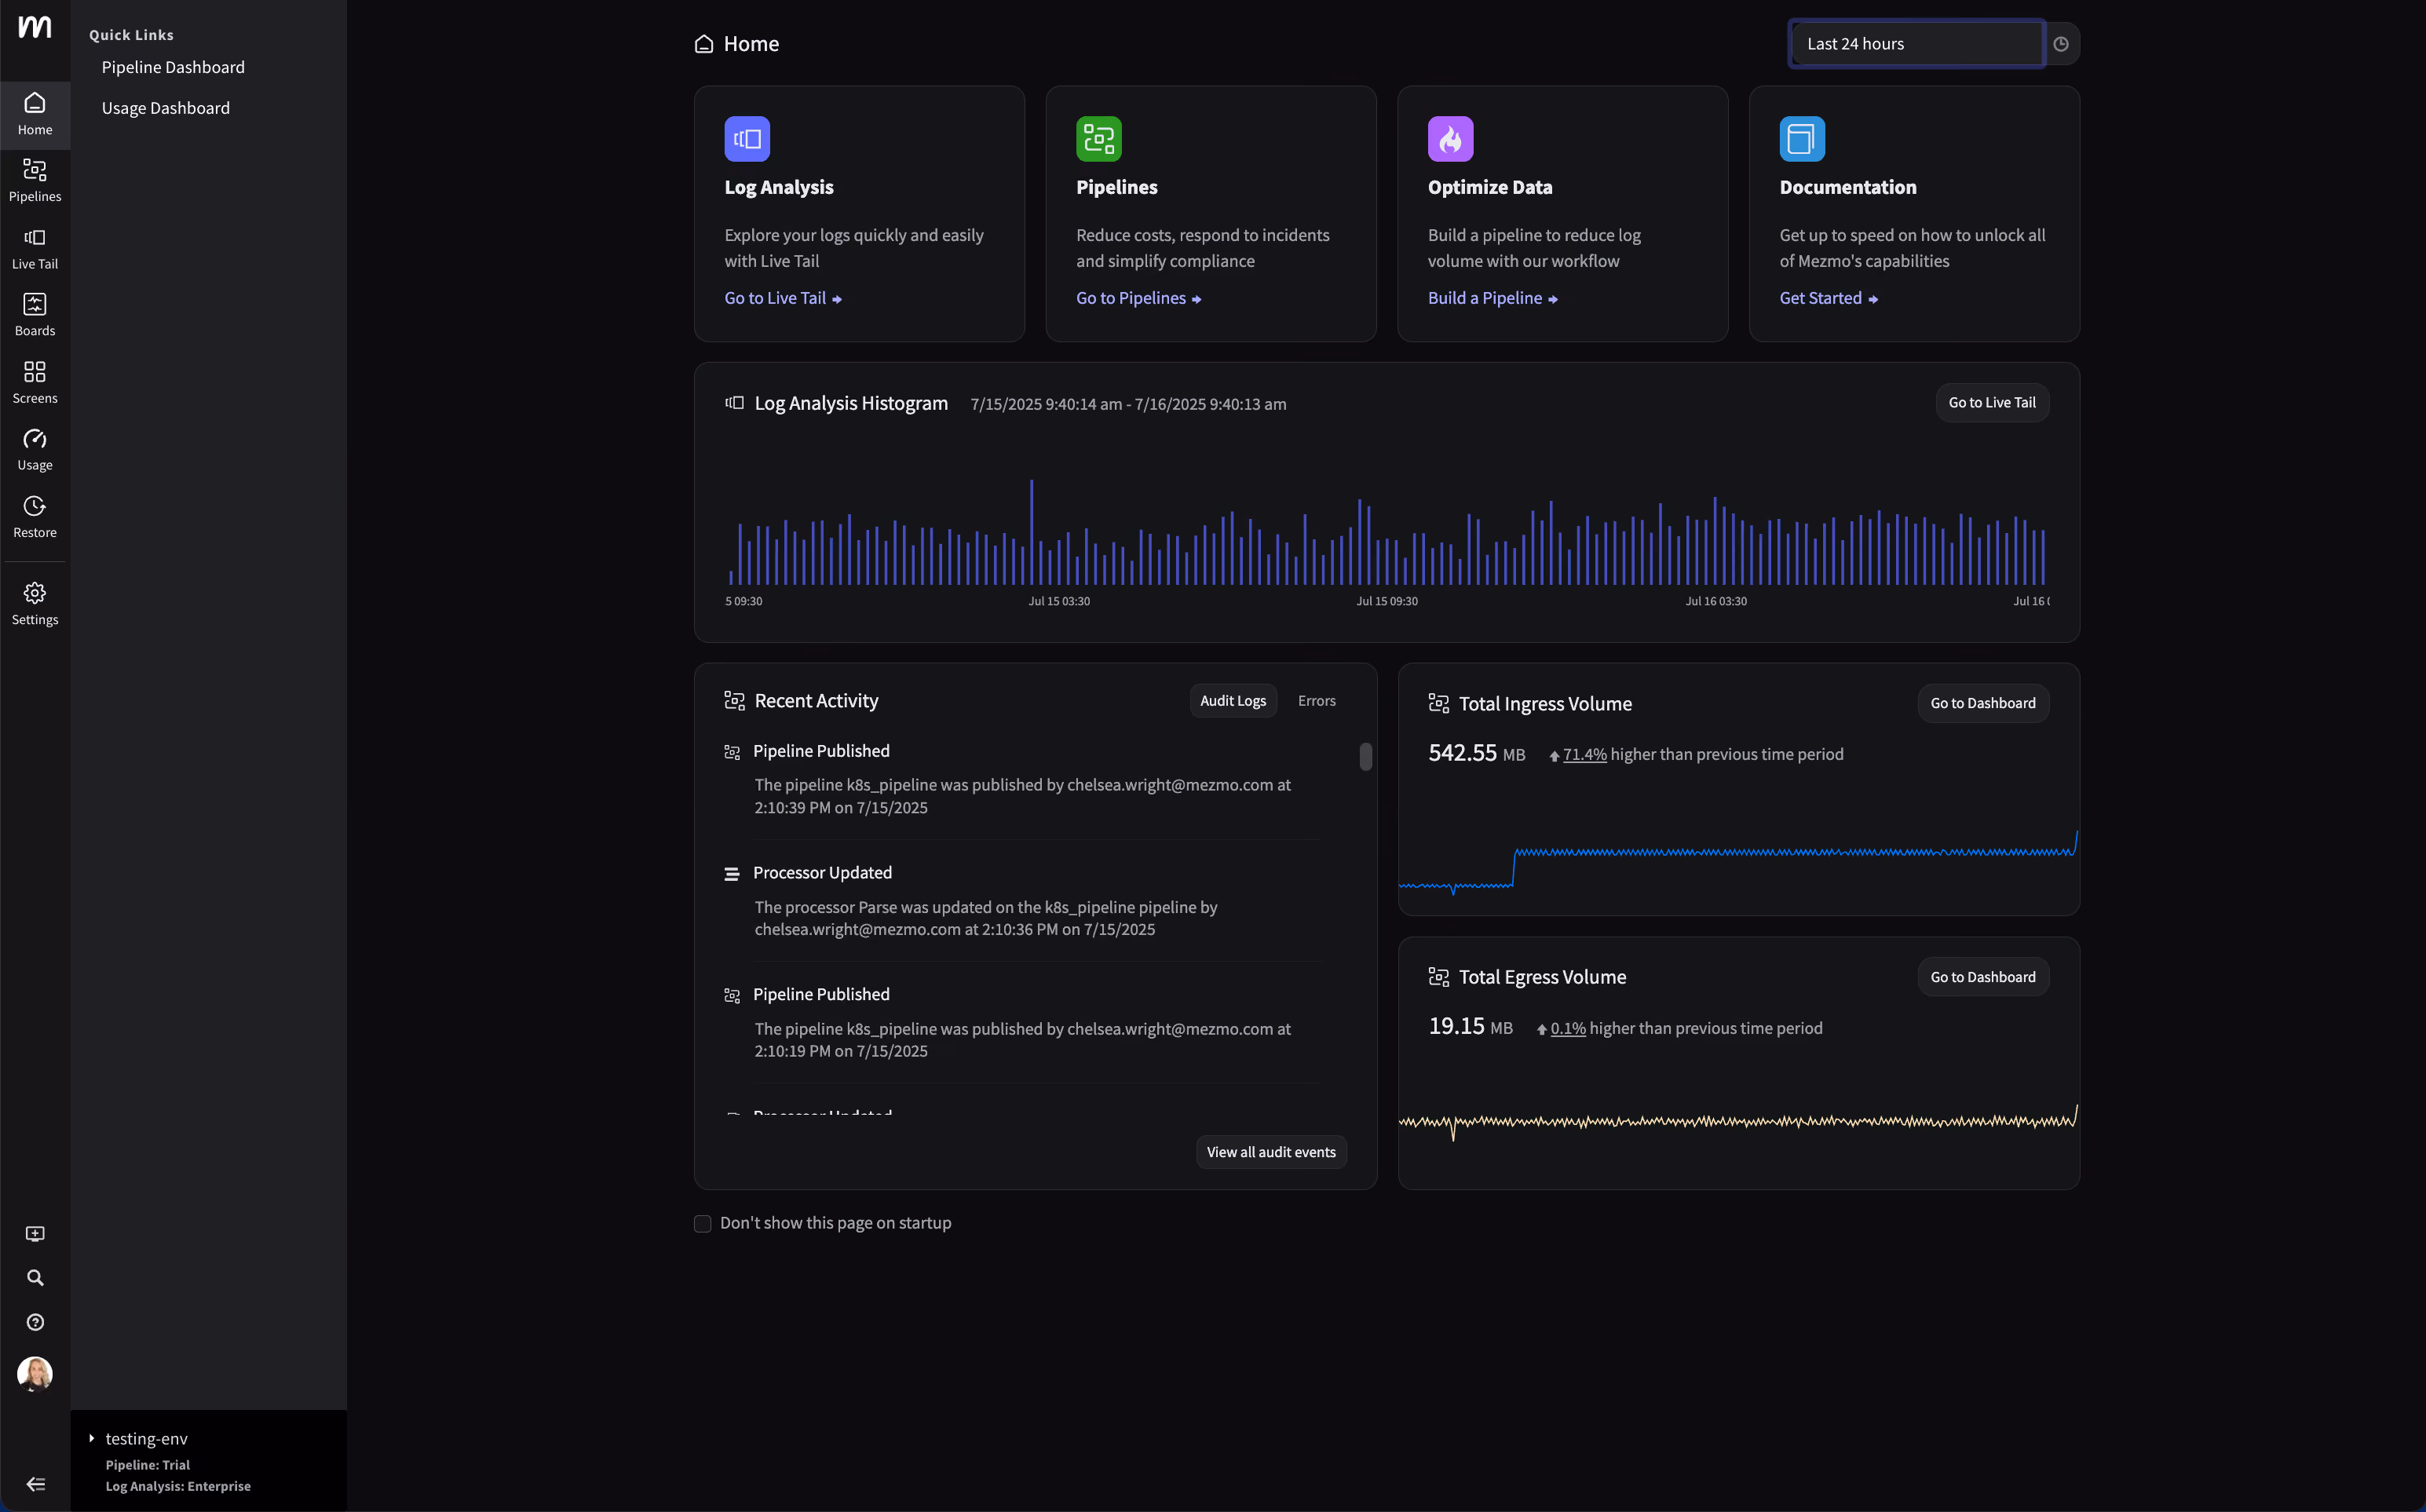The height and width of the screenshot is (1512, 2426).
Task: Click the search magnifier icon
Action: tap(35, 1278)
